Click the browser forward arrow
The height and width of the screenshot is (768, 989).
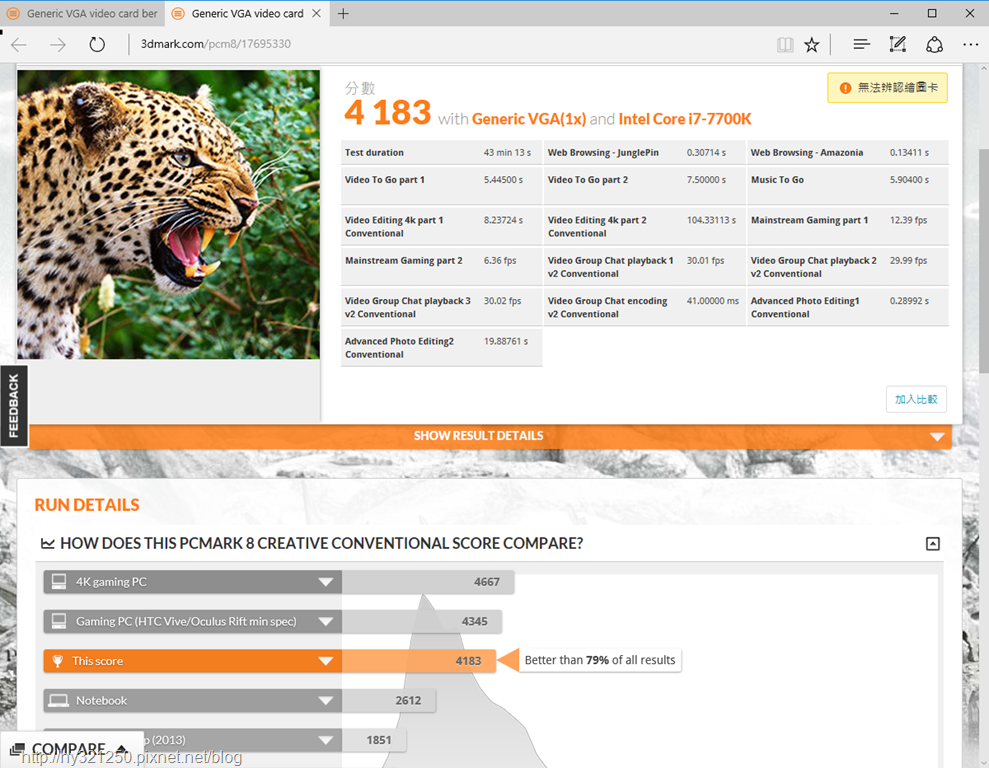(58, 45)
